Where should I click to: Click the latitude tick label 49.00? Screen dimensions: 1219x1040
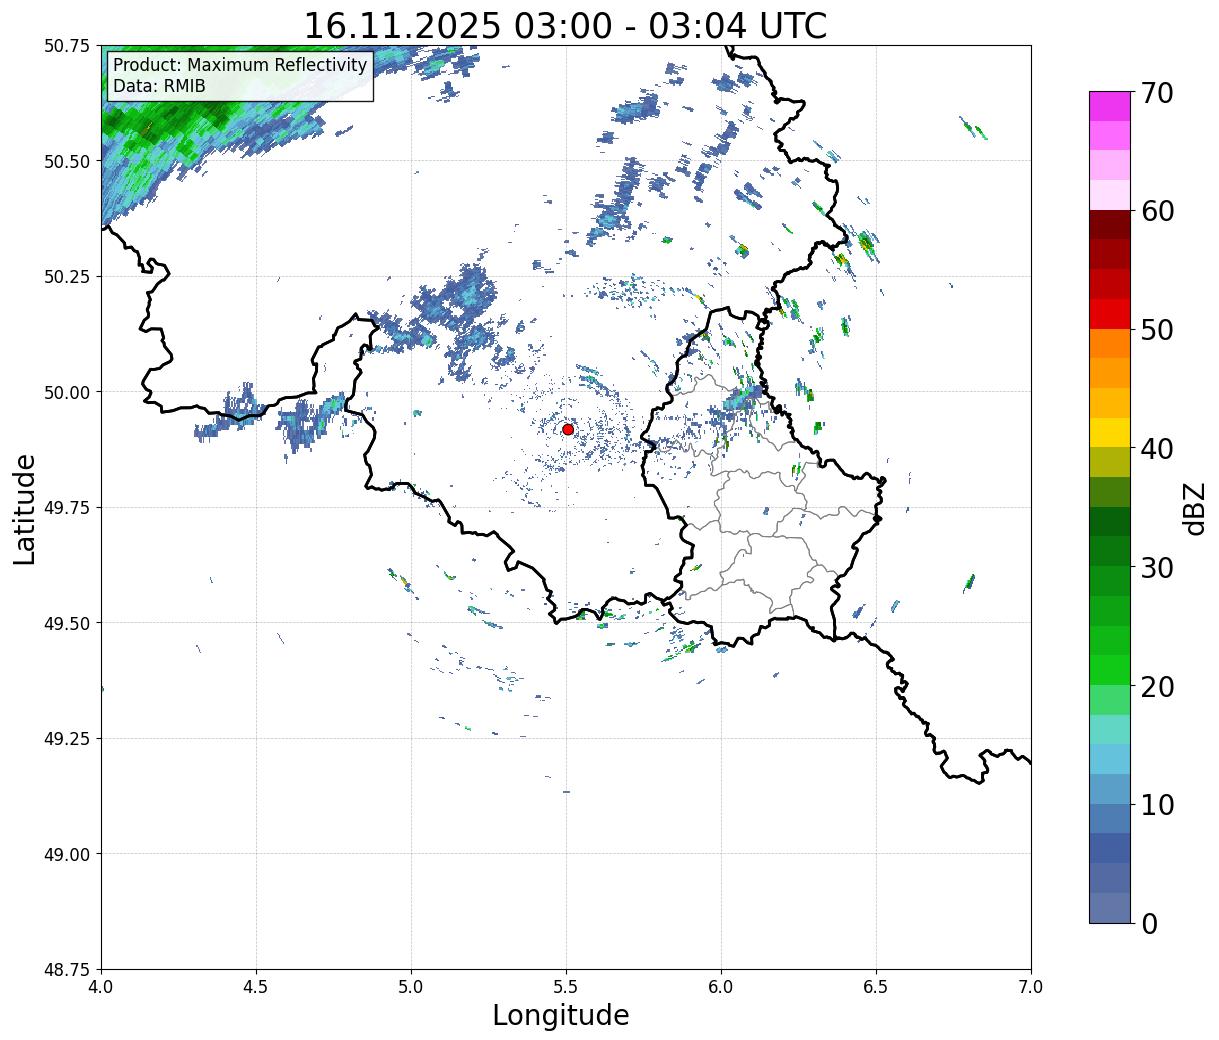coord(67,854)
